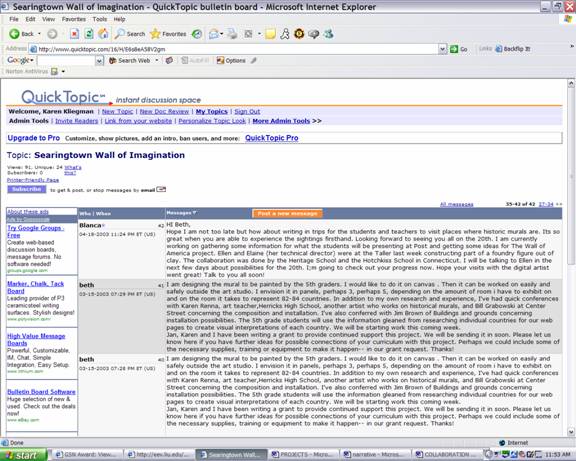Click the Mail envelope toolbar icon
Image resolution: width=576 pixels, height=461 pixels.
click(214, 34)
